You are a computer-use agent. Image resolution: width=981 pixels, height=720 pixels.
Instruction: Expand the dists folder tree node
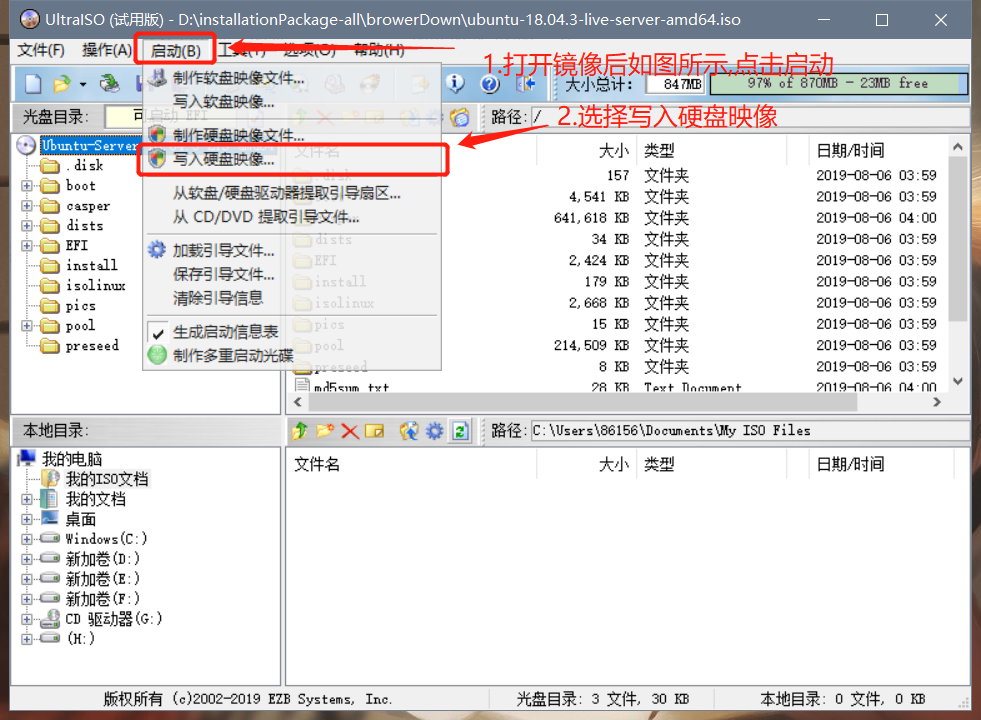pos(27,225)
